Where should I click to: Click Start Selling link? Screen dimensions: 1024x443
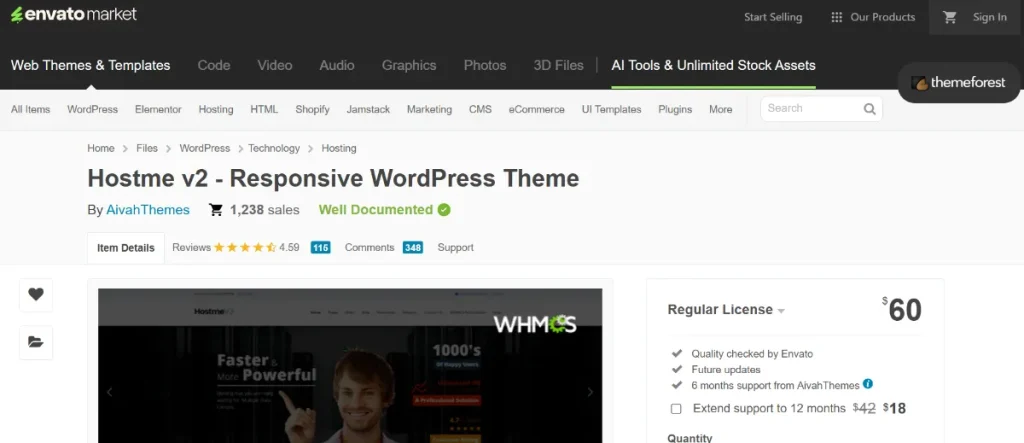tap(773, 18)
